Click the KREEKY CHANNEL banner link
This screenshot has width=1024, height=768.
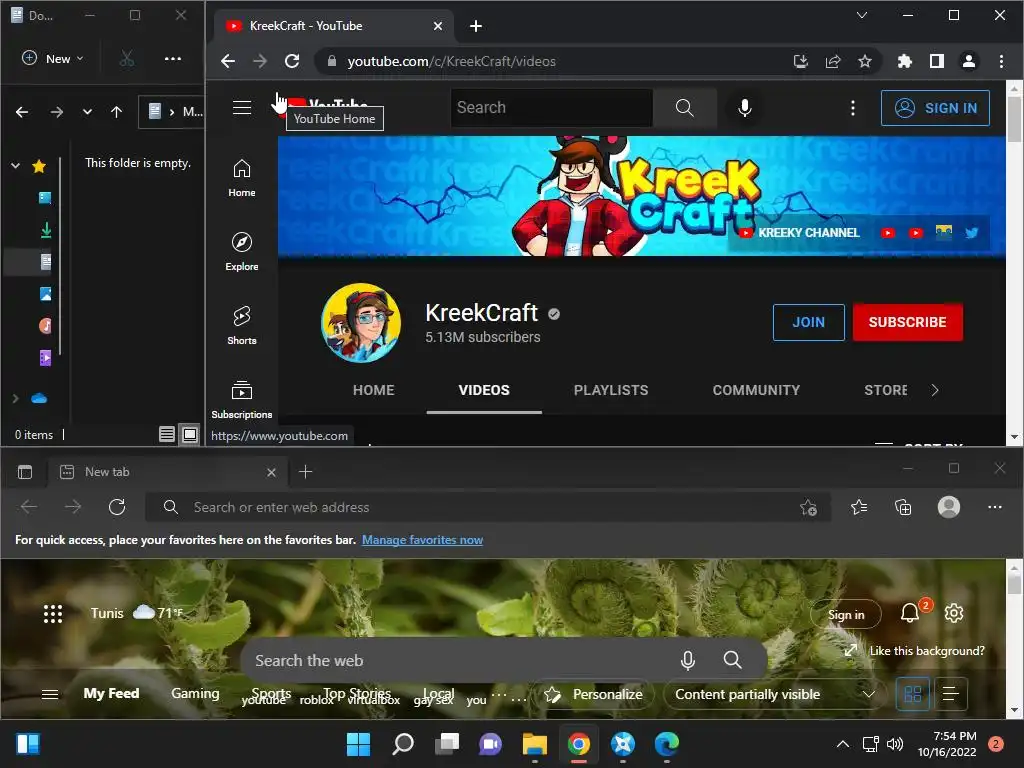click(800, 232)
